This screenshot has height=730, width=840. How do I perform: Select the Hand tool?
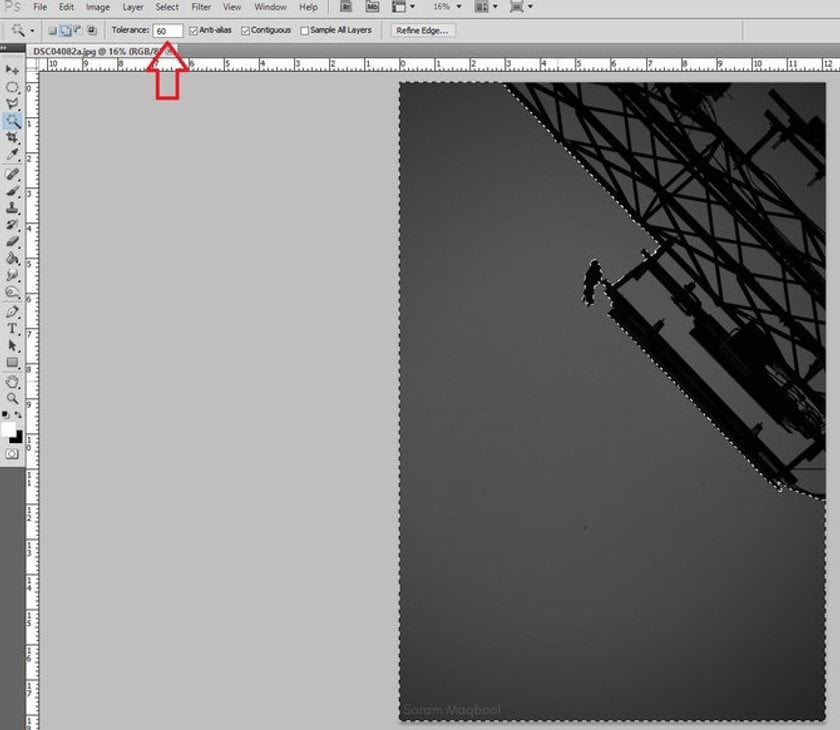click(x=12, y=382)
